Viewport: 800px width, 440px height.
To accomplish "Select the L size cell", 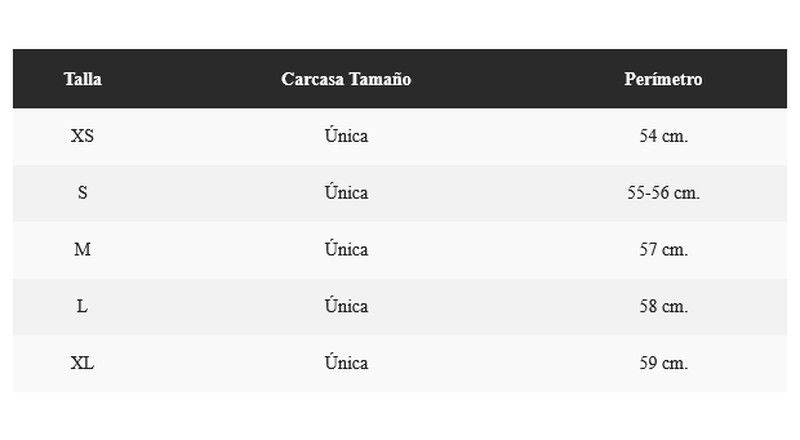I will point(82,307).
